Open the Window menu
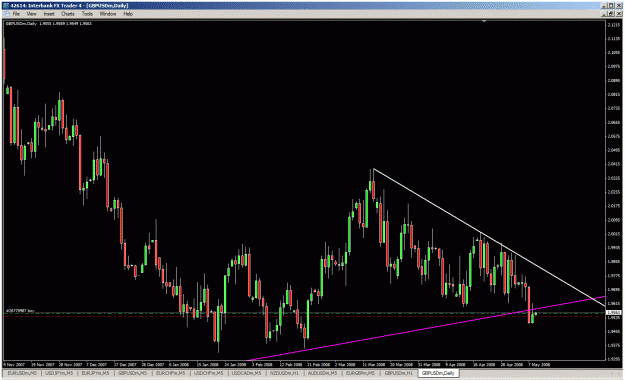The height and width of the screenshot is (380, 625). 108,14
